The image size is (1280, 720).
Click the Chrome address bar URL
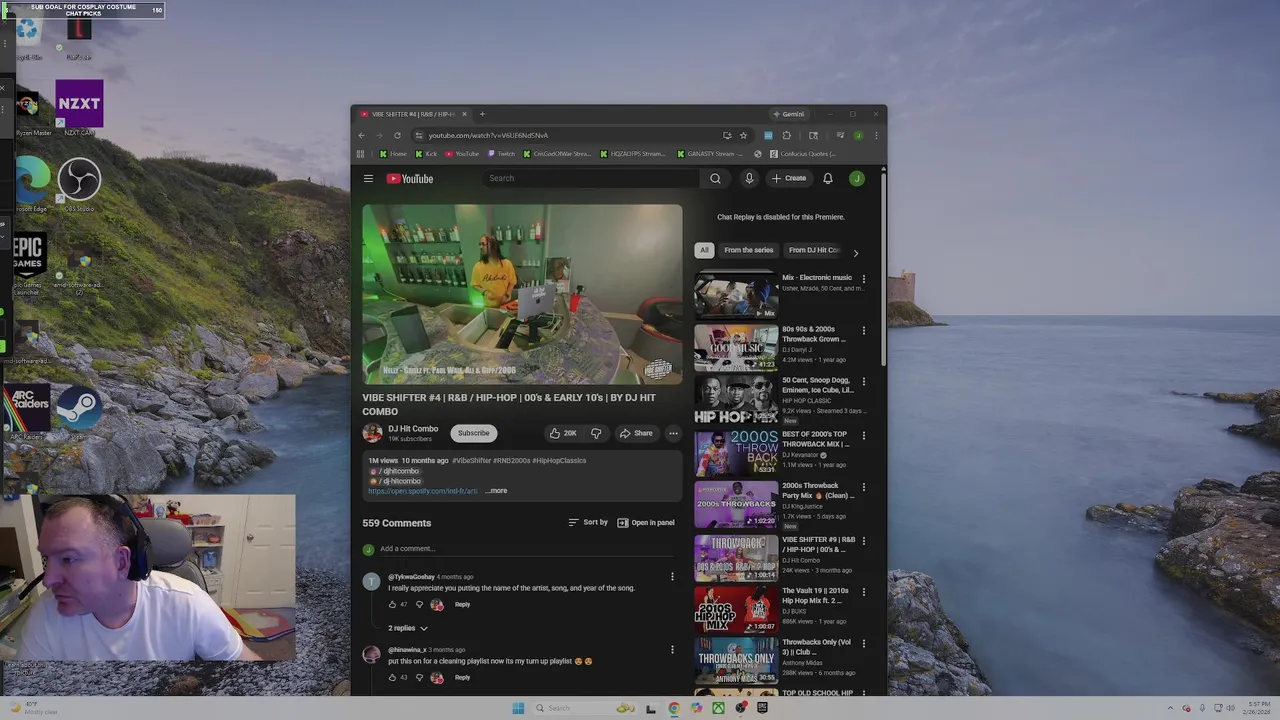pos(488,135)
